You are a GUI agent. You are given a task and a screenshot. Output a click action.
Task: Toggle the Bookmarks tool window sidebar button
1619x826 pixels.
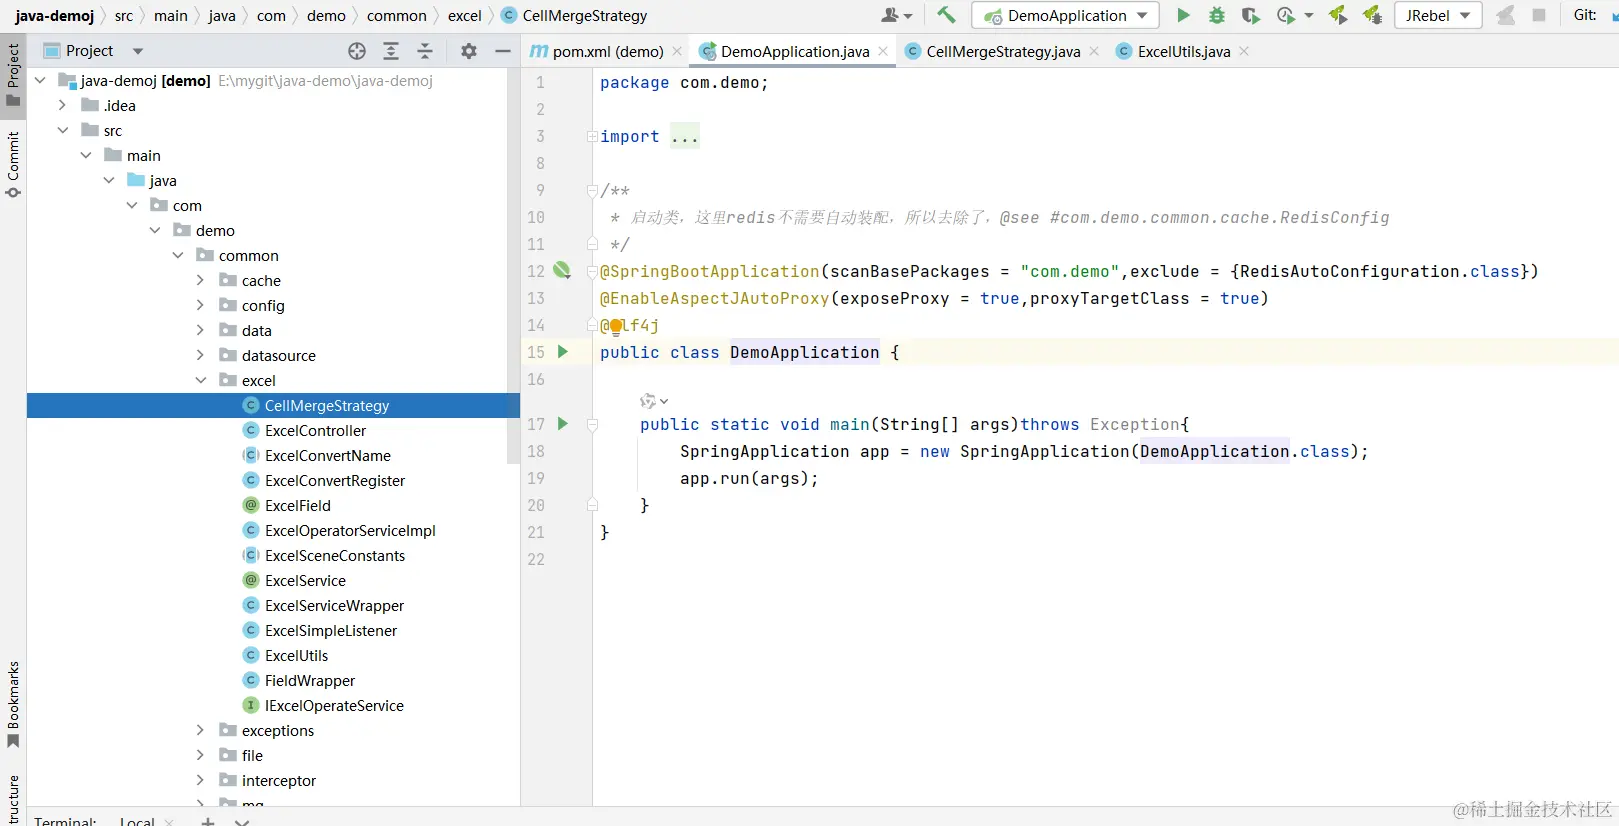click(x=13, y=704)
